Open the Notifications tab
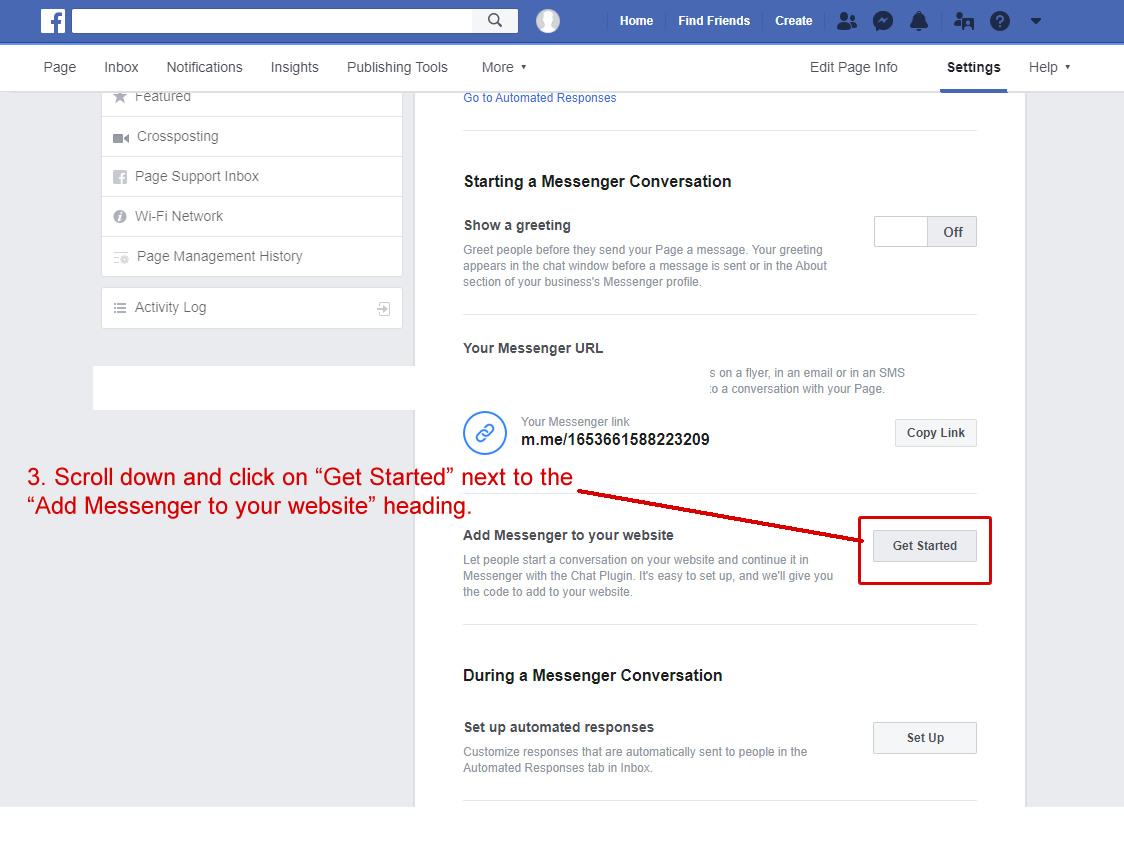 204,67
